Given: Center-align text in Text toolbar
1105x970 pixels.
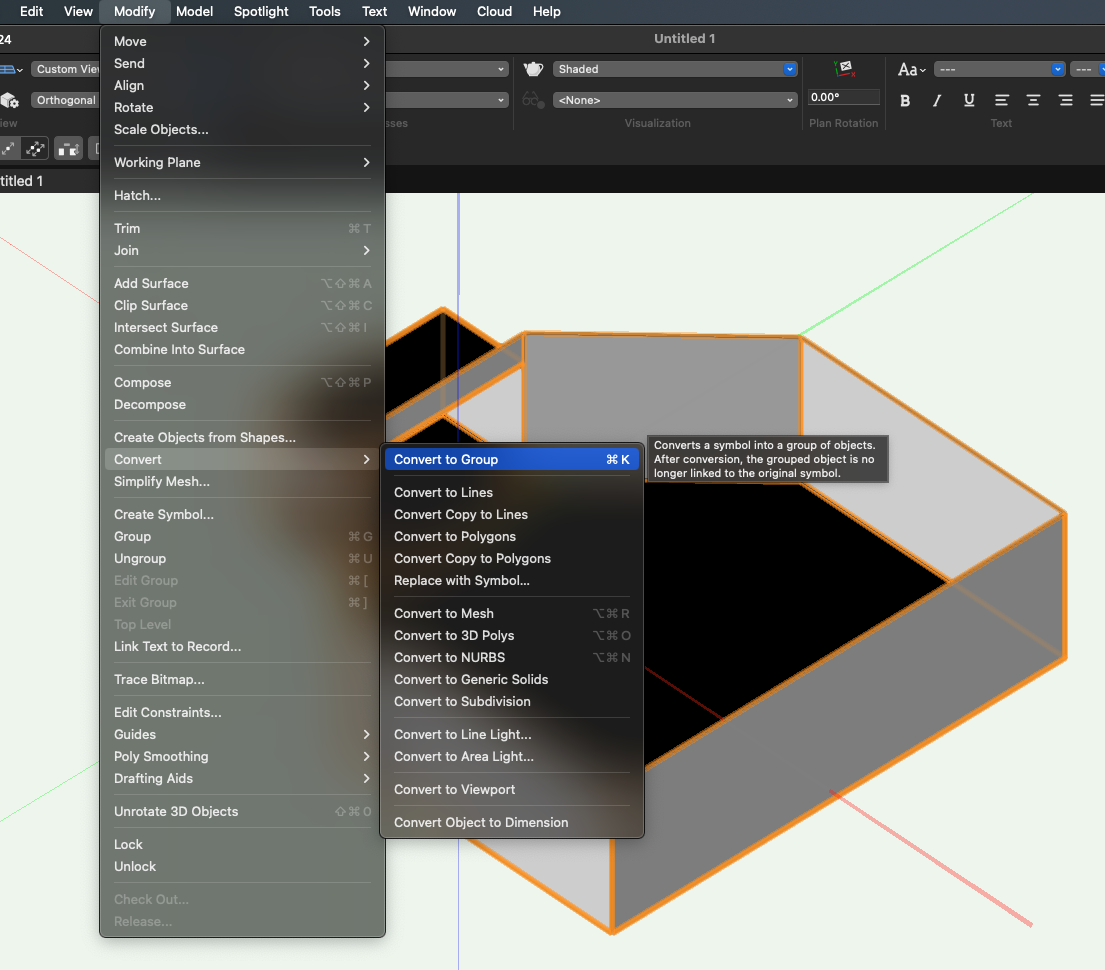Looking at the screenshot, I should 1033,100.
